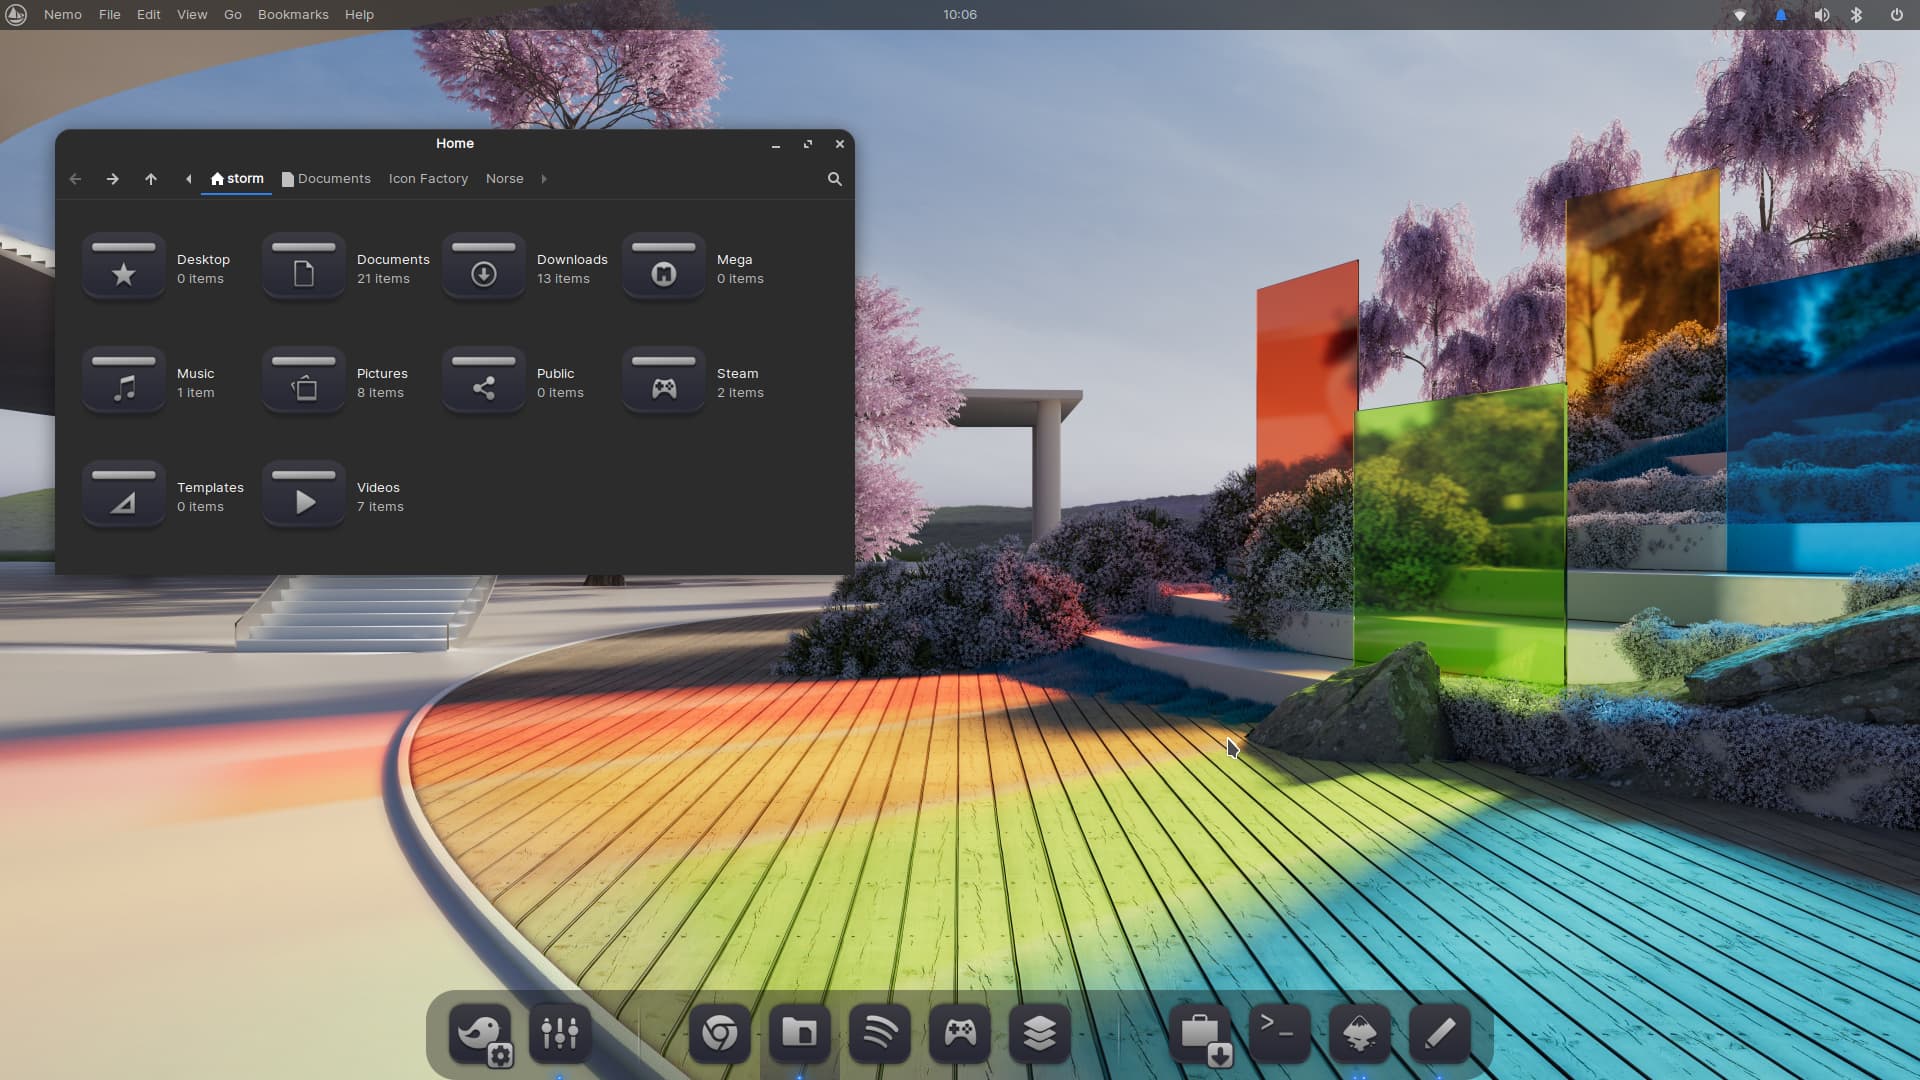This screenshot has height=1080, width=1920.
Task: Open the Bookmarks menu
Action: (x=293, y=15)
